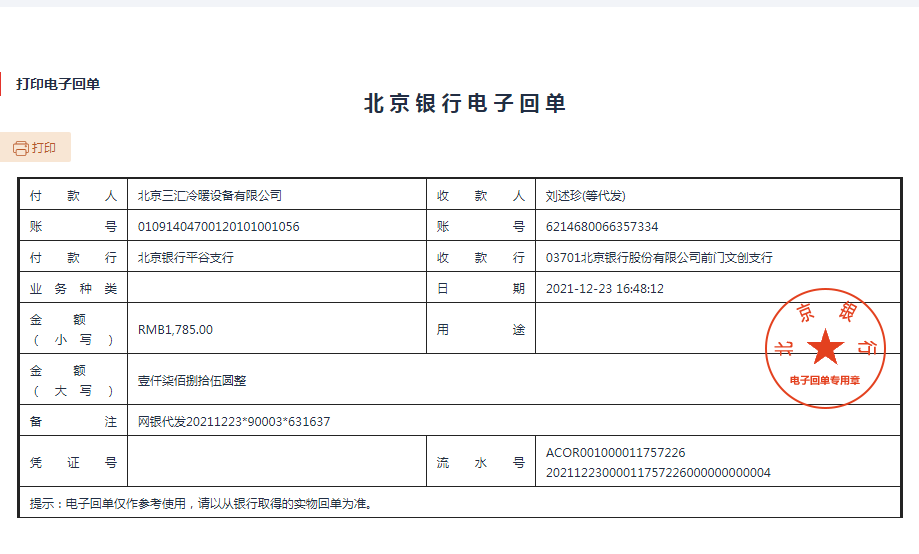The image size is (919, 554).
Task: Click payer account number 0109140470012010100 1056
Action: click(x=219, y=227)
